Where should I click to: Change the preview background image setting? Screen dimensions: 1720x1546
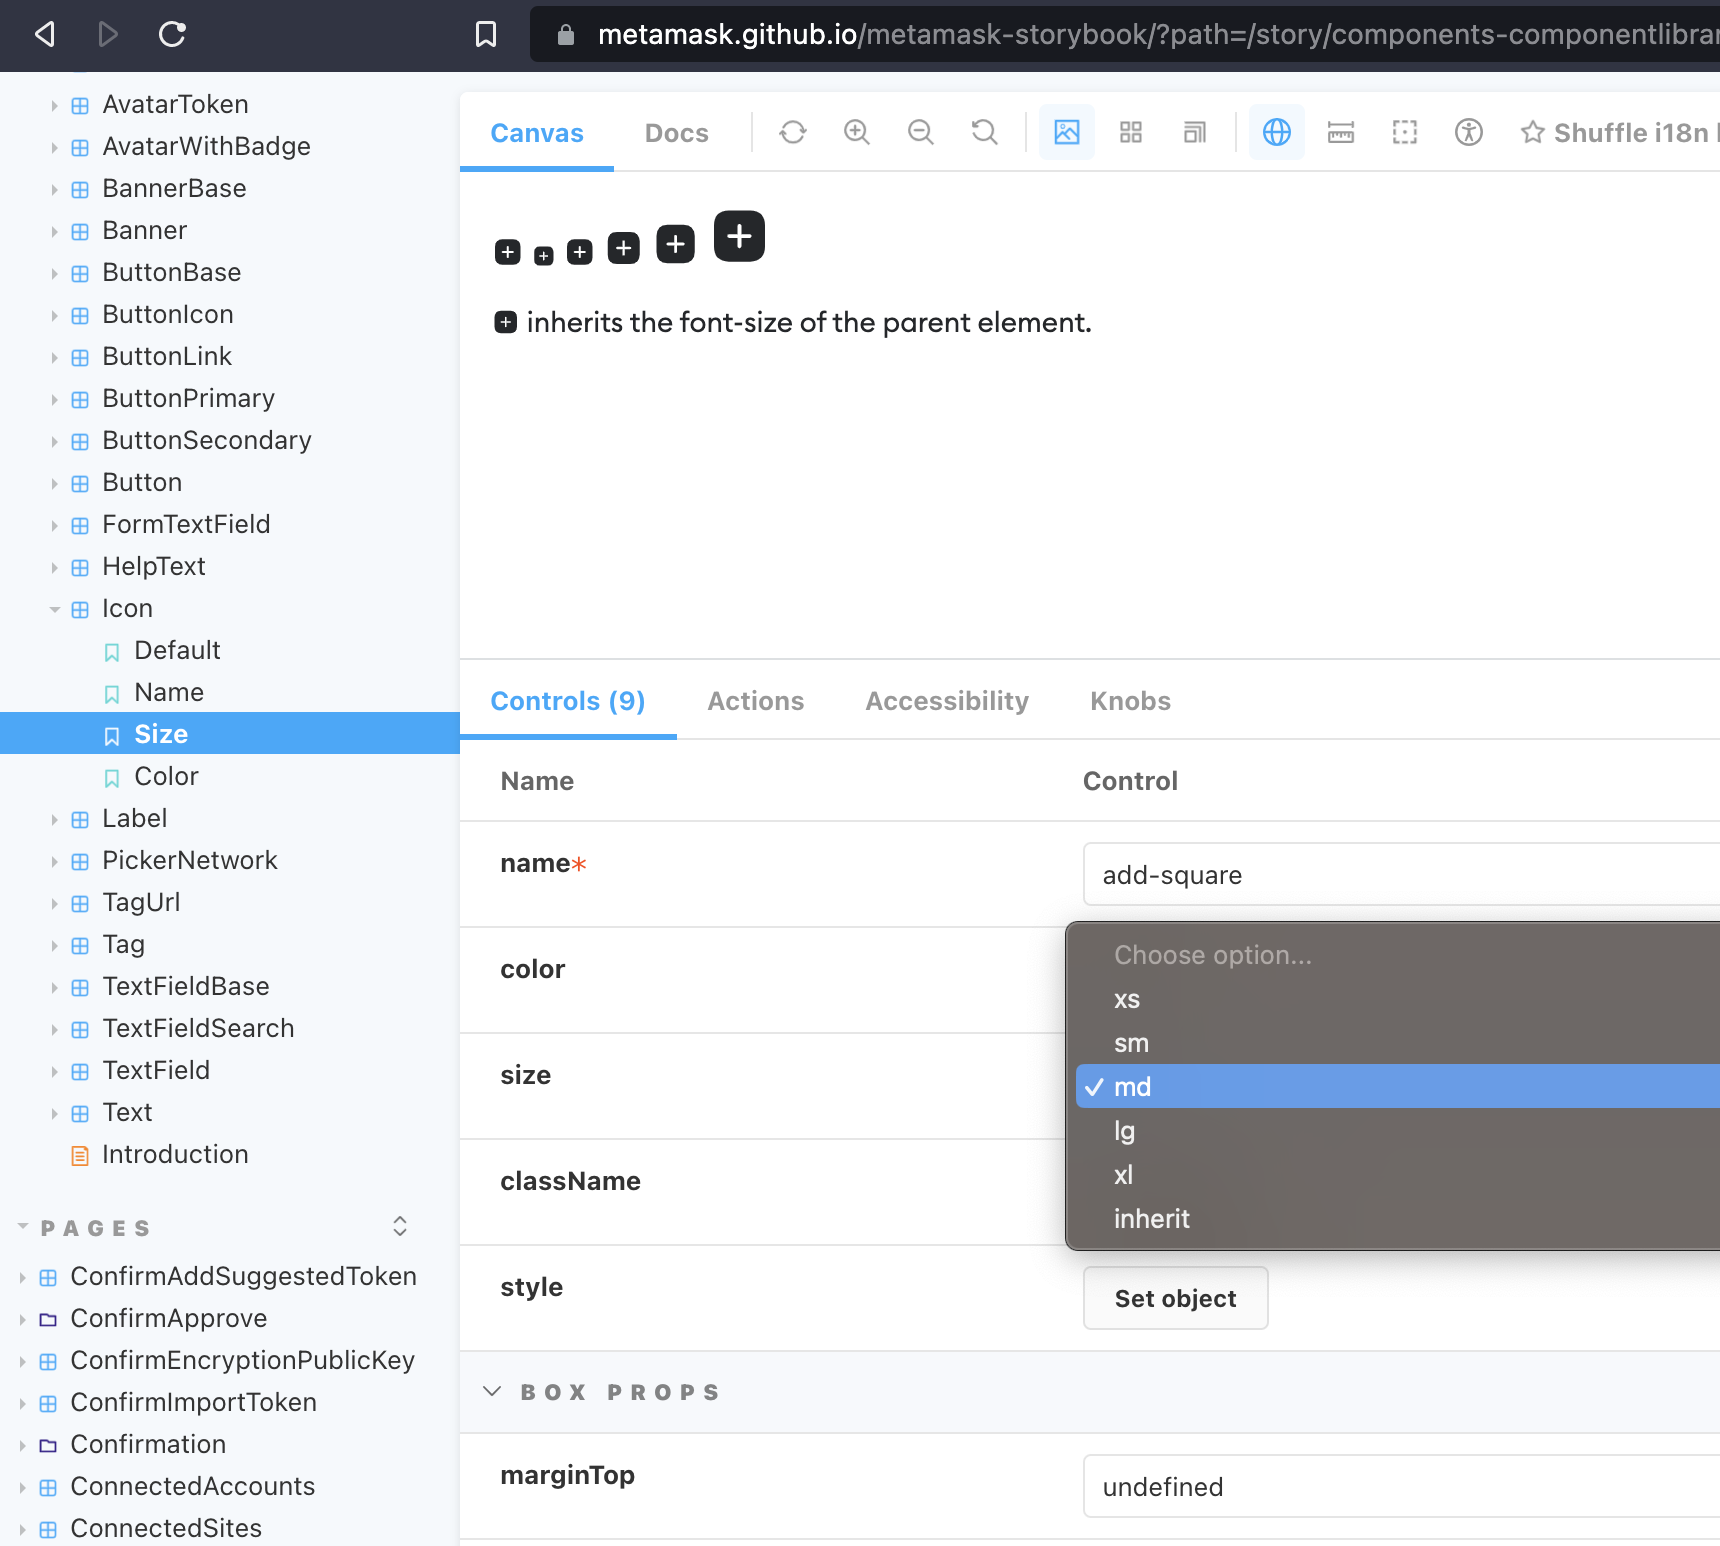[x=1067, y=132]
